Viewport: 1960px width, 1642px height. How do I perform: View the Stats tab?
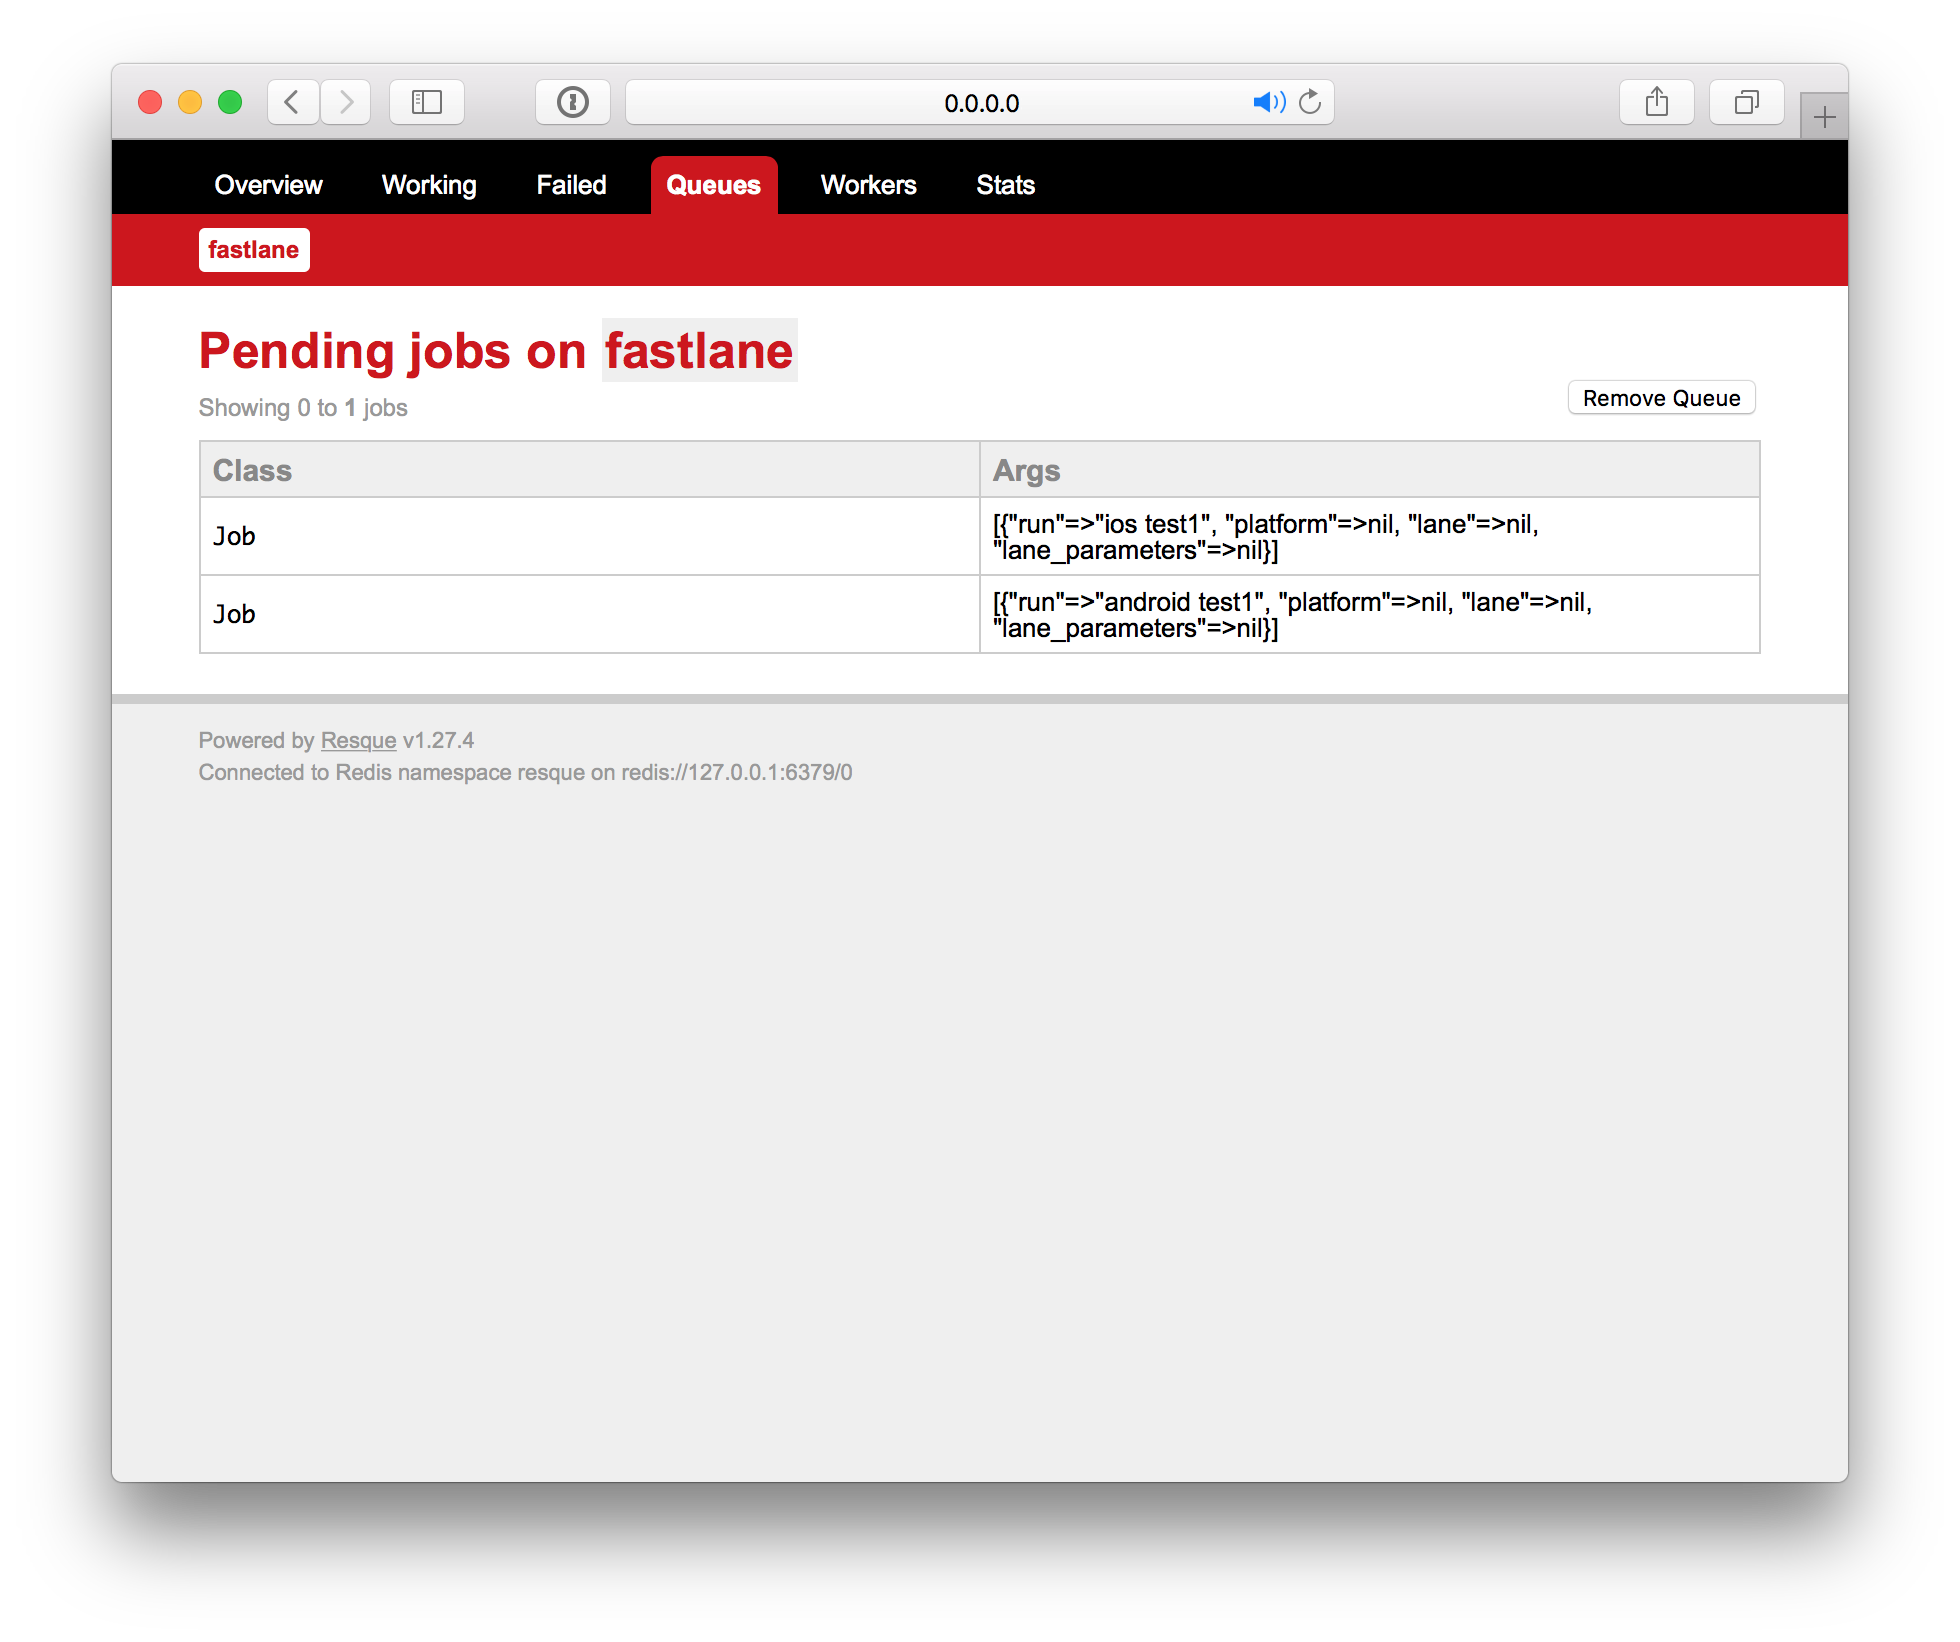click(x=1005, y=185)
